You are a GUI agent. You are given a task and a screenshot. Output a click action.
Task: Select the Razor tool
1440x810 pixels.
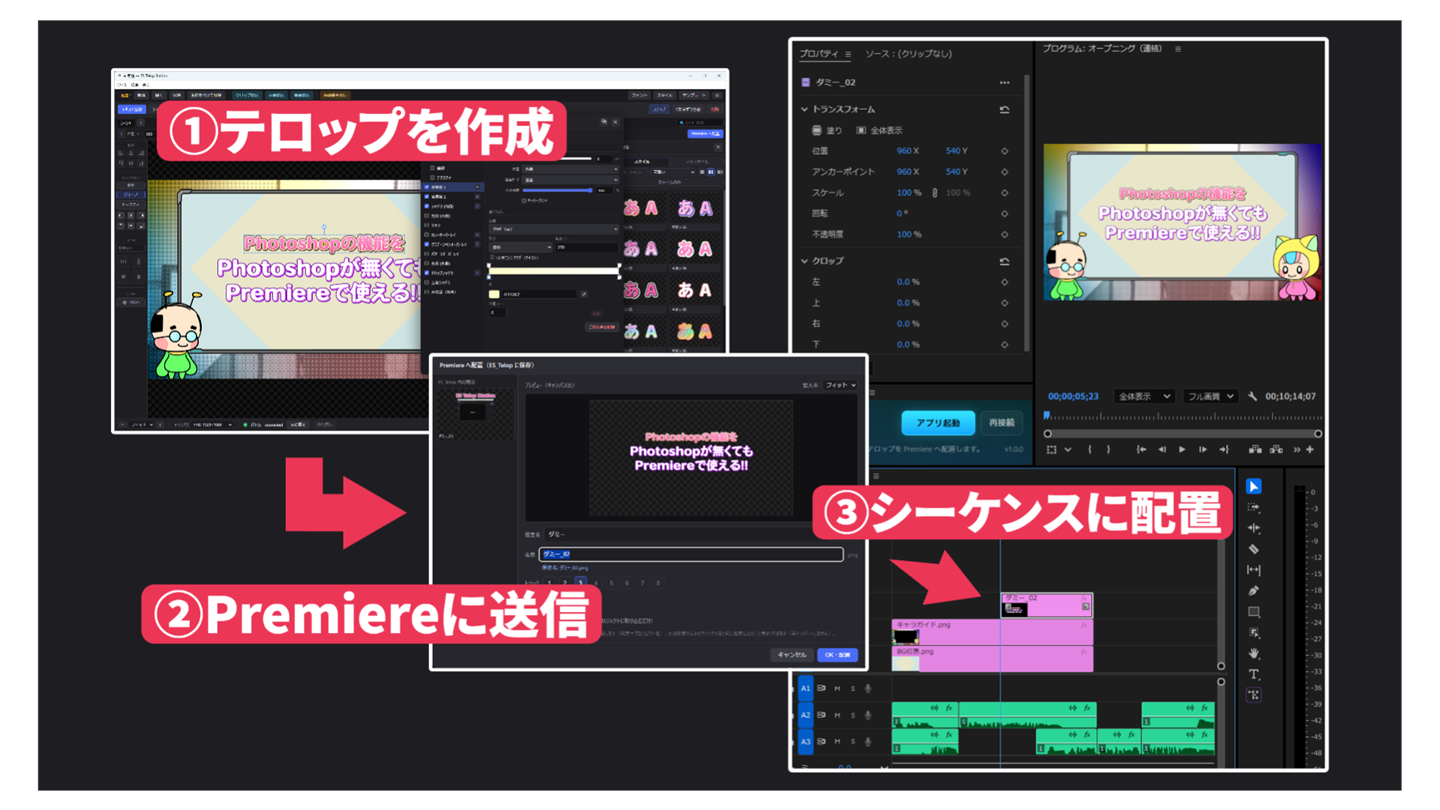(1254, 549)
